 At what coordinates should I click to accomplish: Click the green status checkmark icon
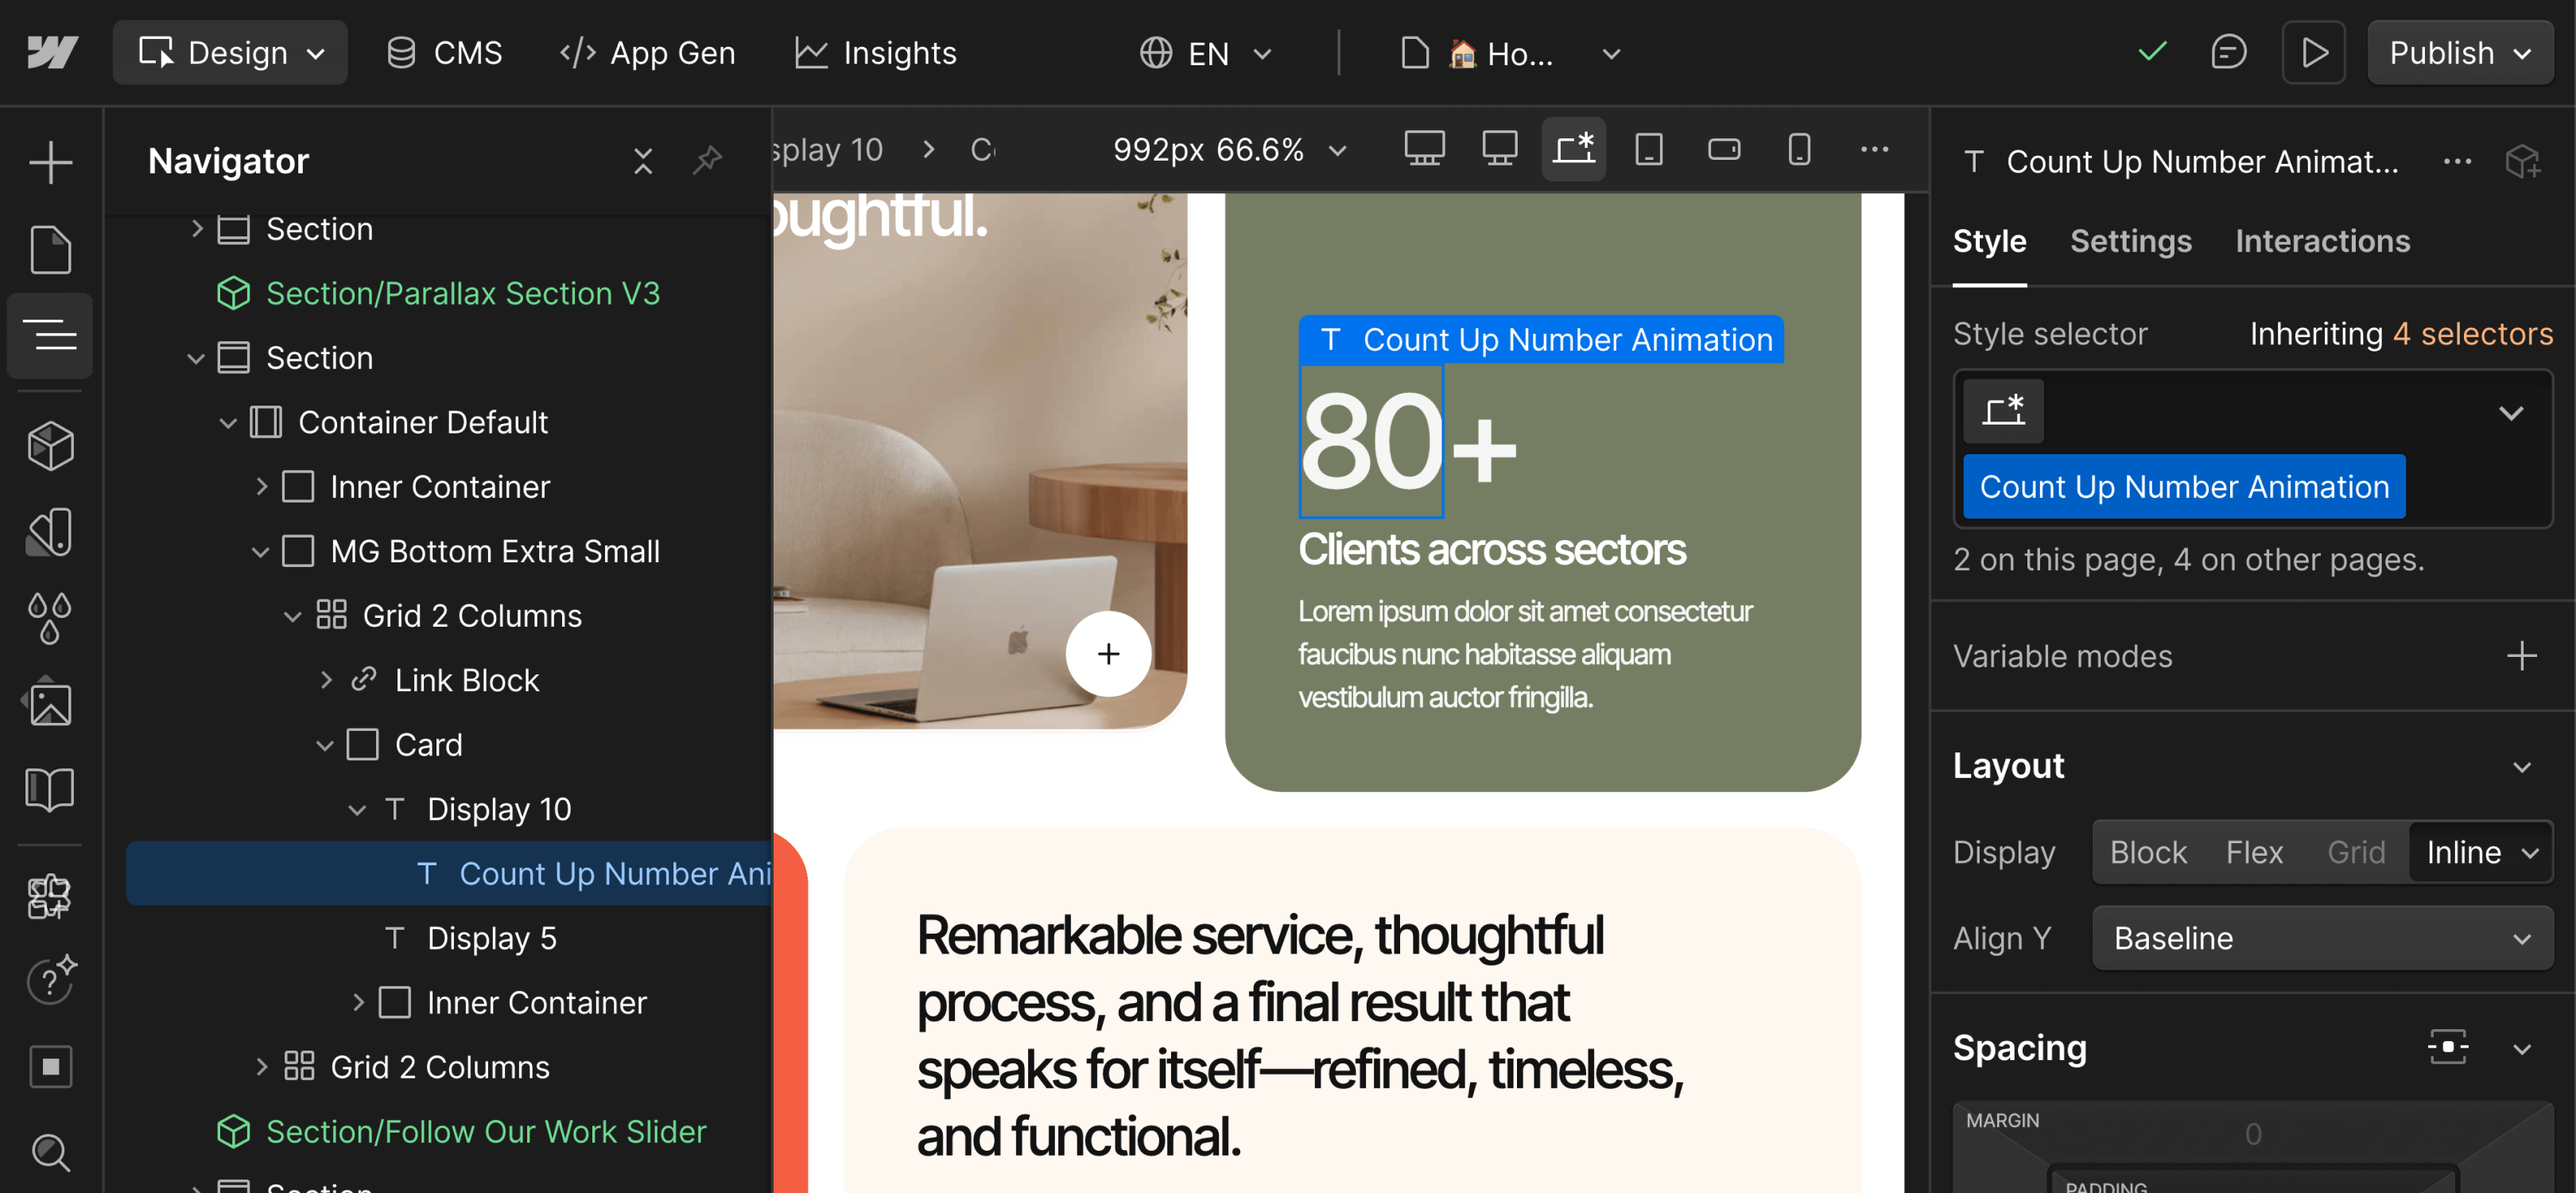tap(2152, 51)
